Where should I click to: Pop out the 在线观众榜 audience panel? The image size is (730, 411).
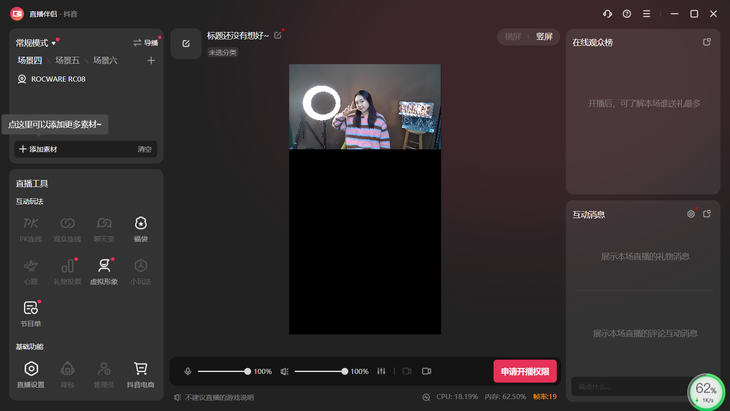[x=707, y=42]
